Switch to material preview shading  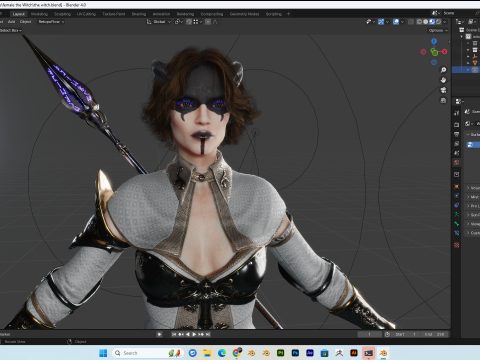coord(432,22)
